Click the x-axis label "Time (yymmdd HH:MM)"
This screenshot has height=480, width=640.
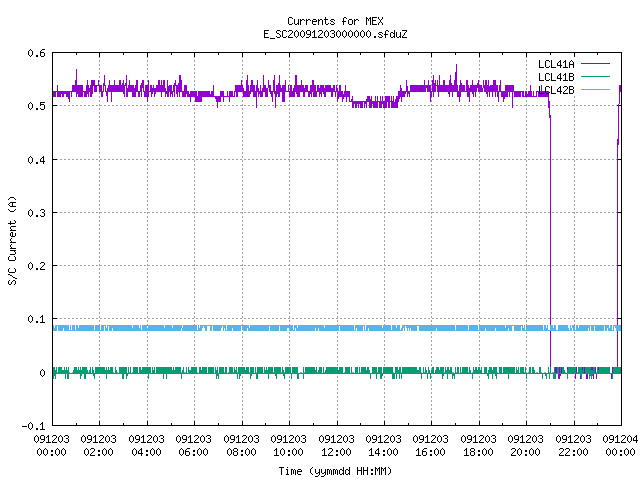335,471
